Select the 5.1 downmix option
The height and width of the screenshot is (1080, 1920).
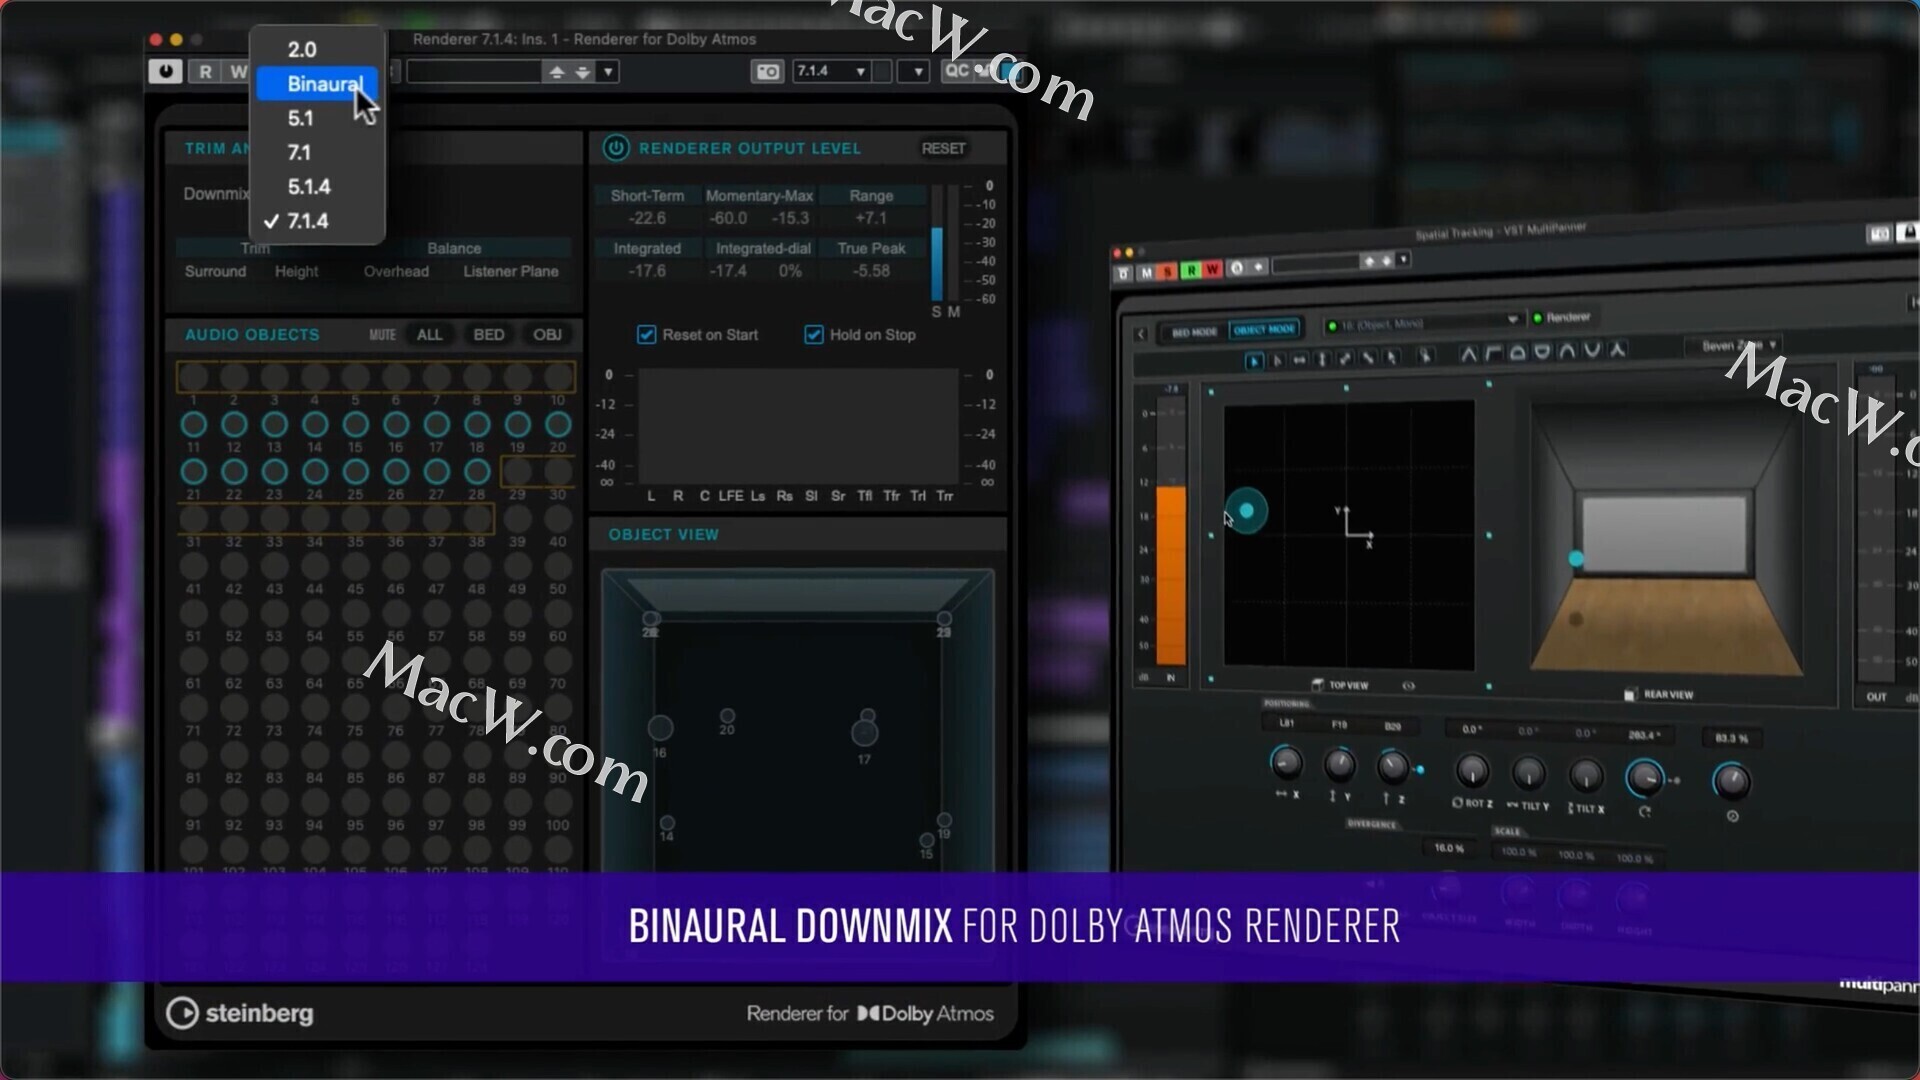[317, 118]
